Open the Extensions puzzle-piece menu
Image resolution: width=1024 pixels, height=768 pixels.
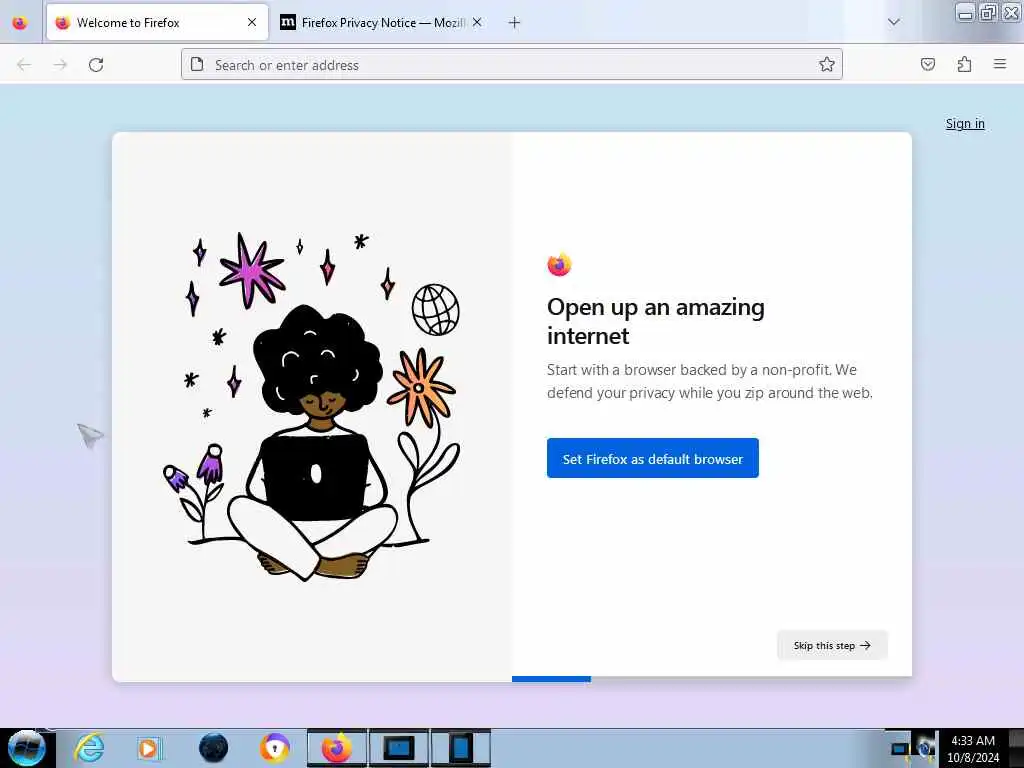pyautogui.click(x=964, y=64)
